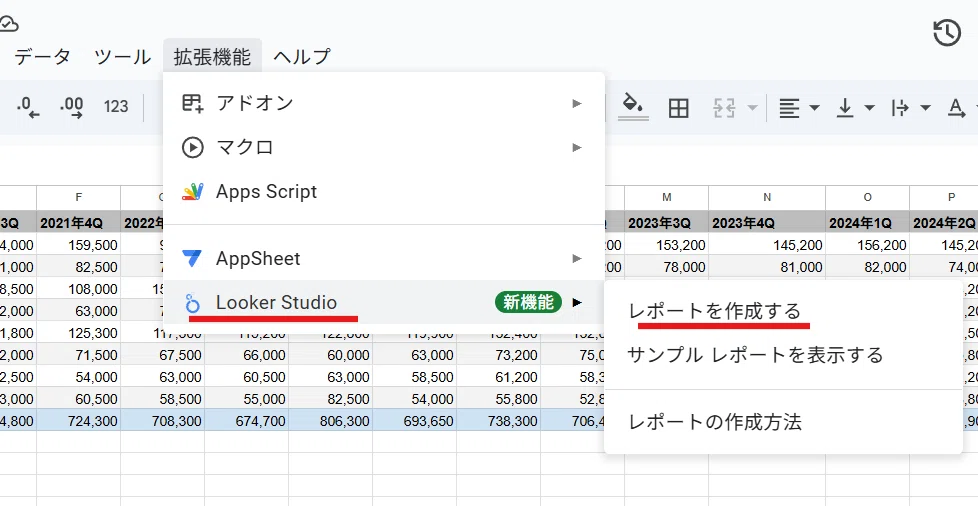Expand the vertical align dropdown arrow
The image size is (978, 506).
[x=869, y=108]
